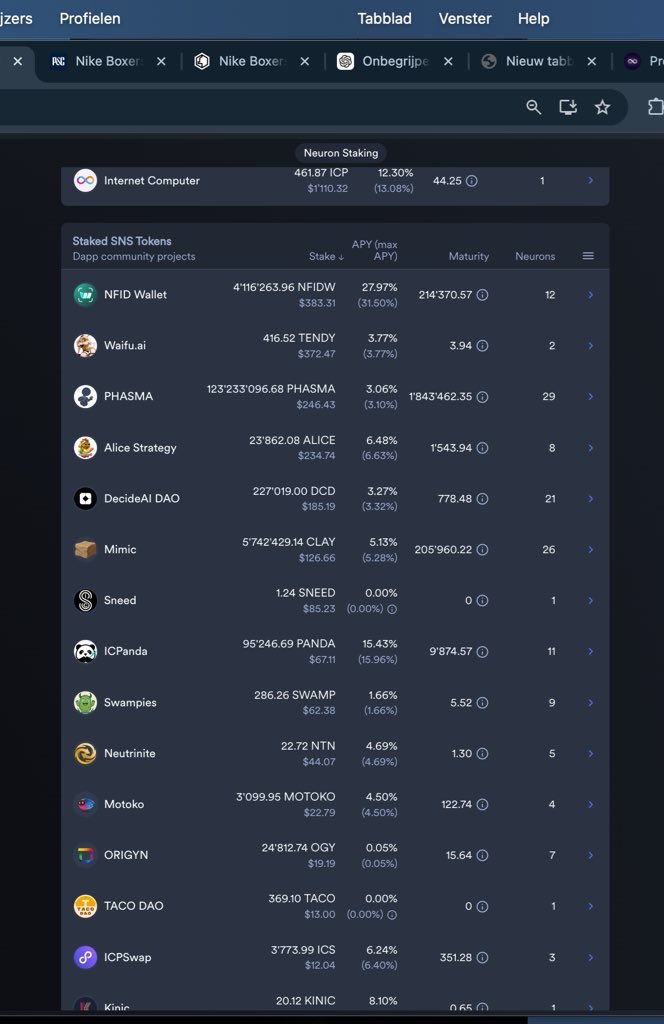Expand the Motoko row chevron
Viewport: 664px width, 1024px height.
(590, 805)
